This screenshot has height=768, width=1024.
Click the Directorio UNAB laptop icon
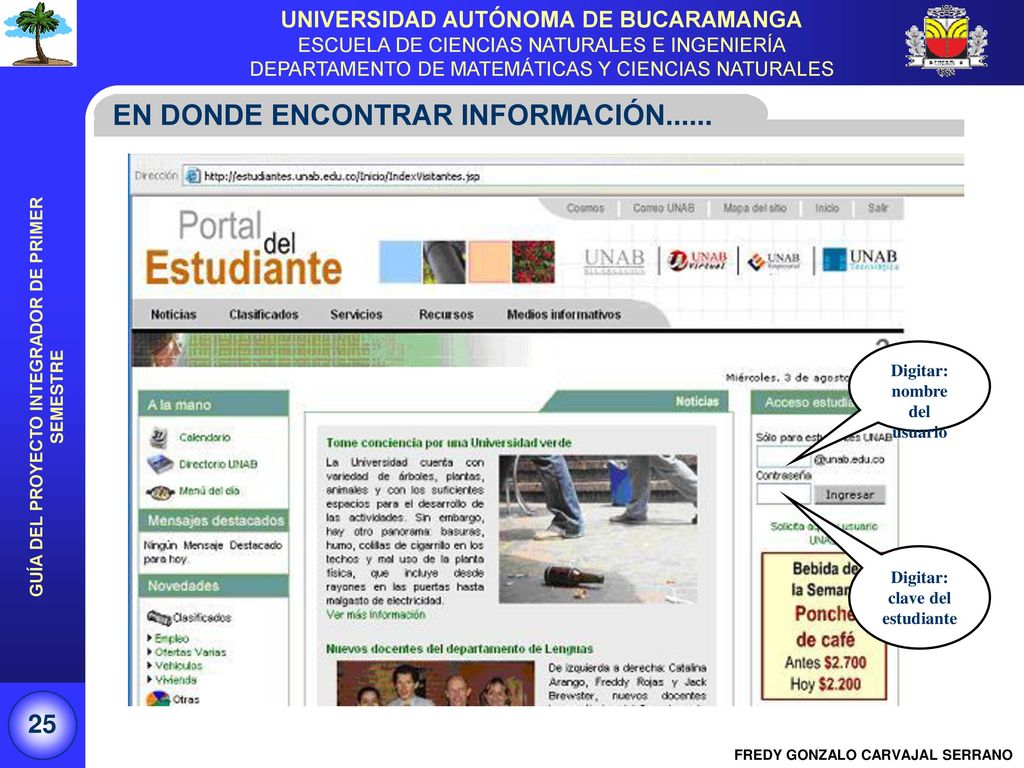[x=159, y=464]
